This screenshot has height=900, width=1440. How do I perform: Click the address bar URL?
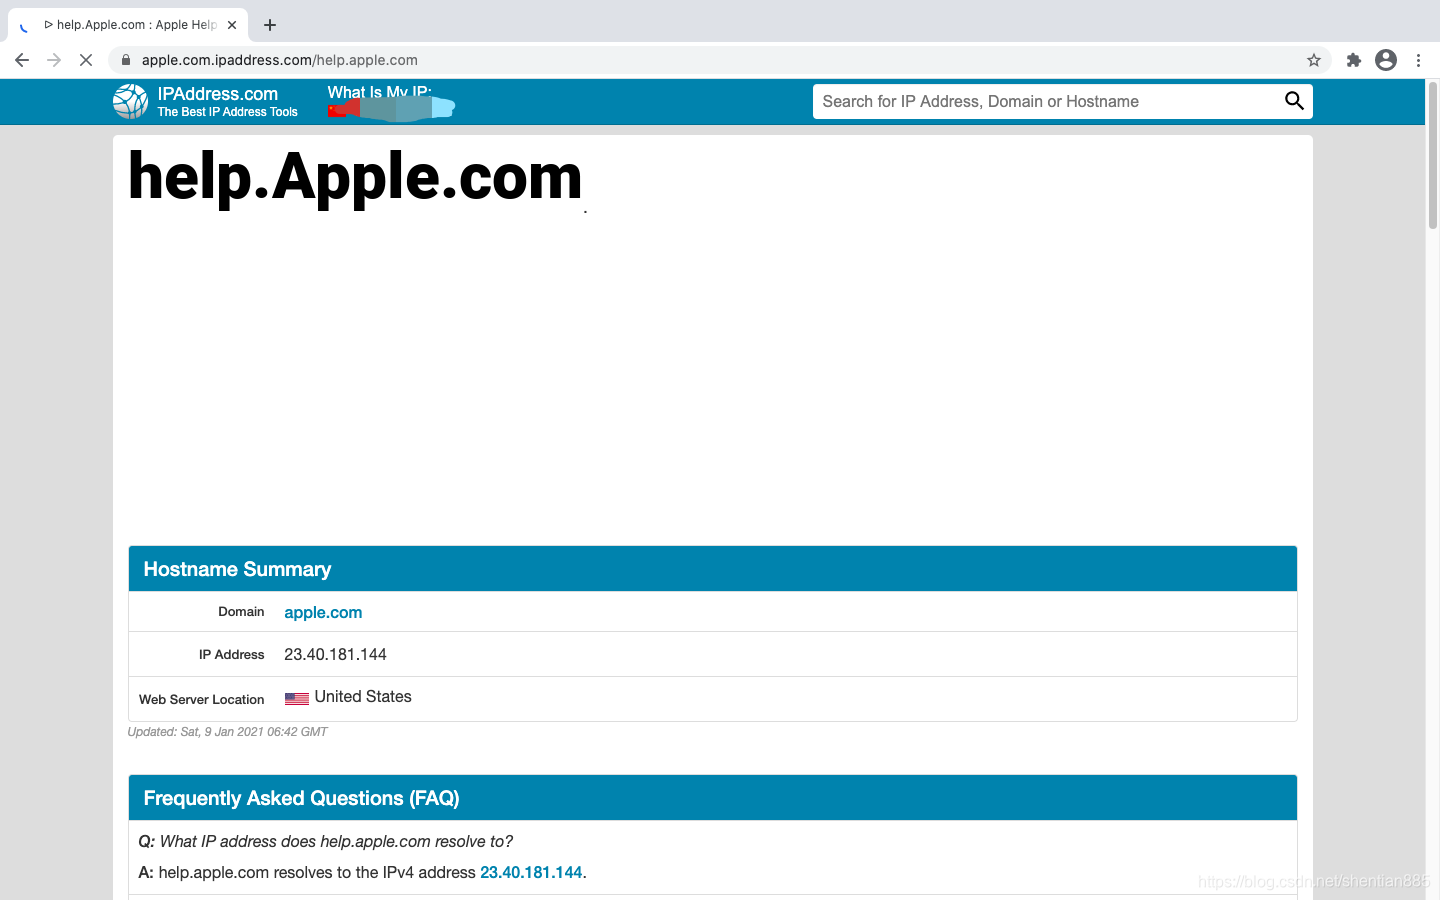tap(280, 60)
